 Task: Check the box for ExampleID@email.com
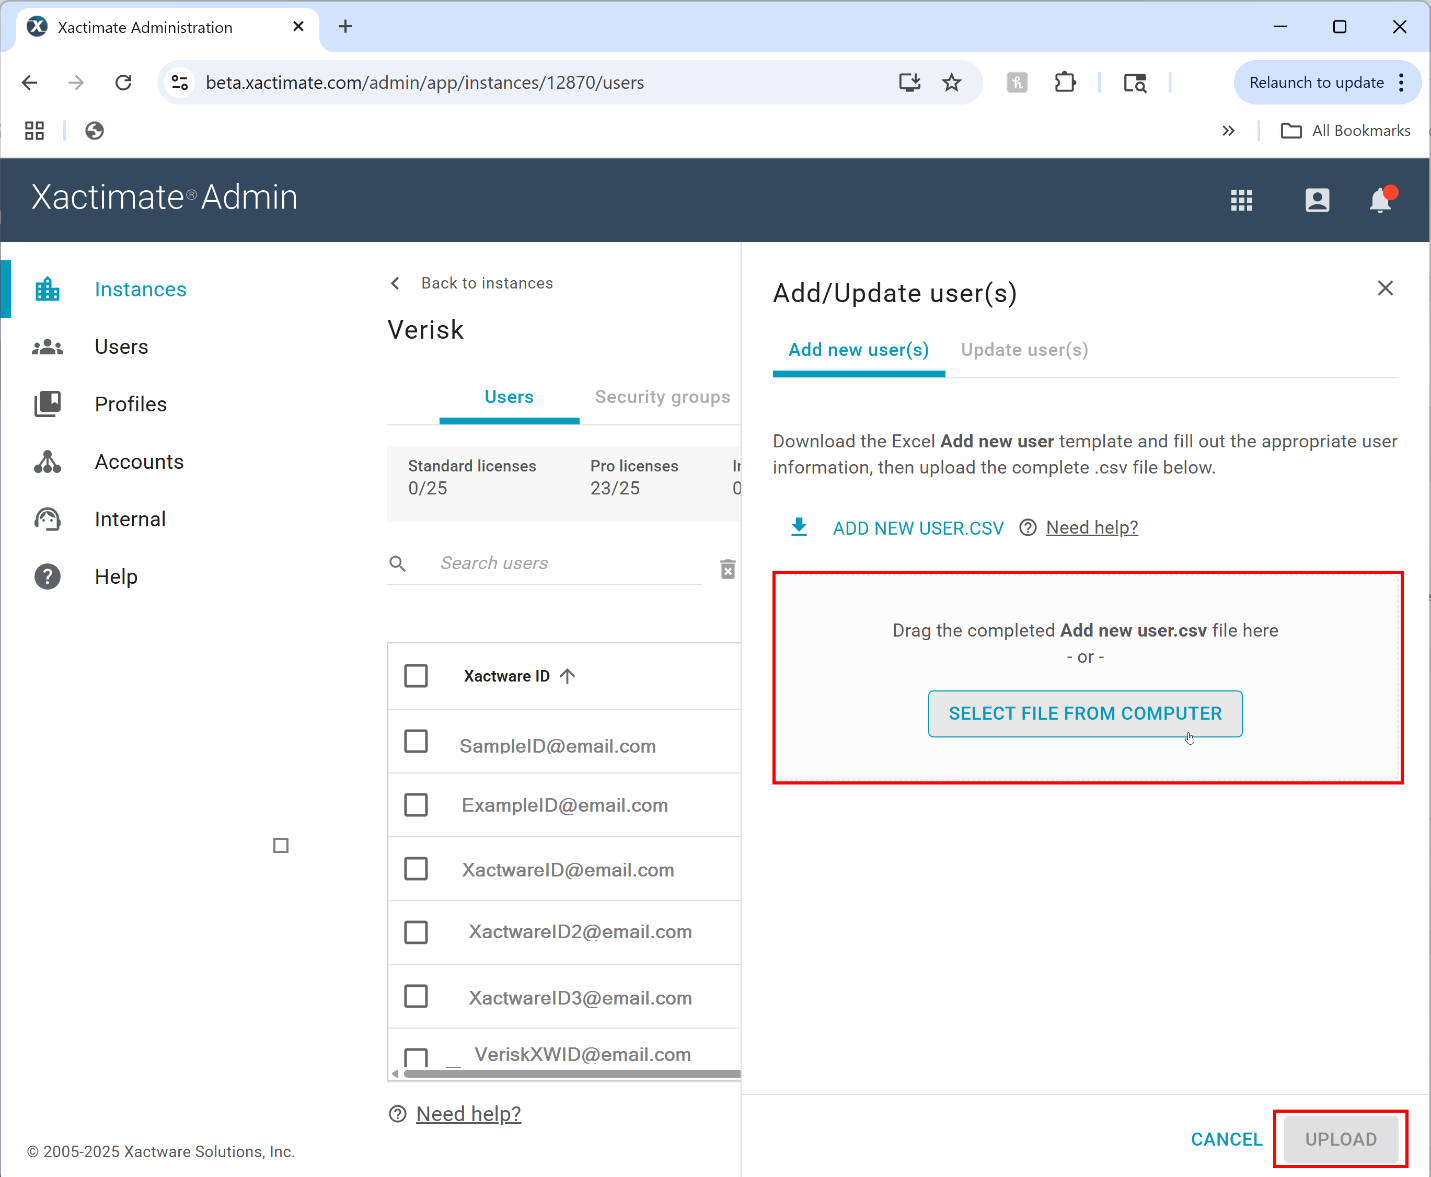coord(416,805)
